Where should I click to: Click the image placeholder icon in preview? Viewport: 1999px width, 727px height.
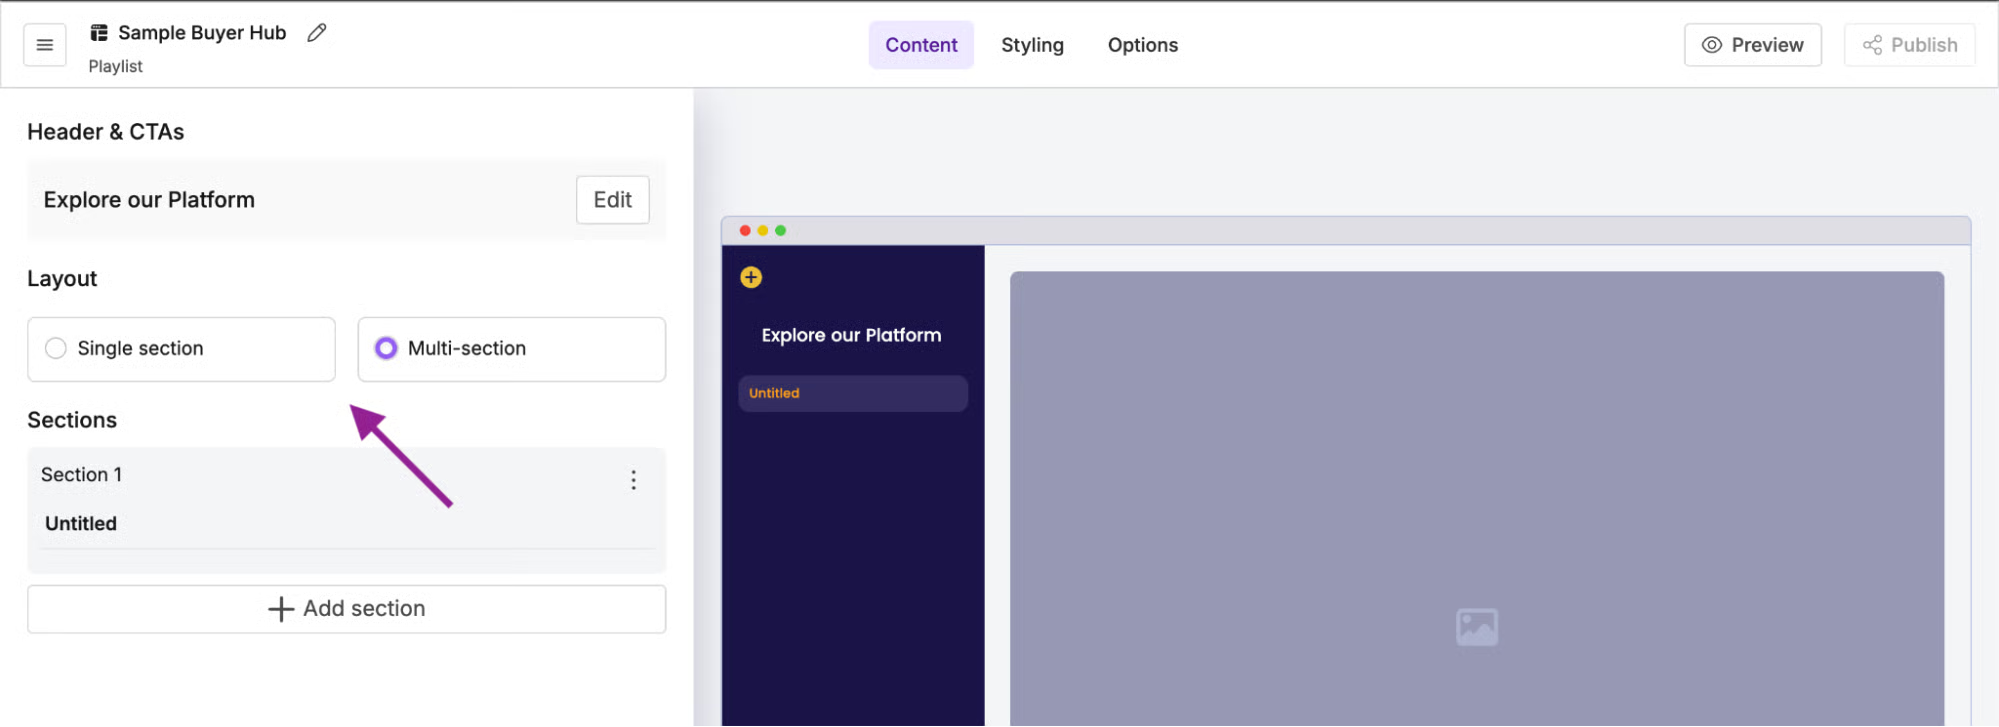(1476, 627)
